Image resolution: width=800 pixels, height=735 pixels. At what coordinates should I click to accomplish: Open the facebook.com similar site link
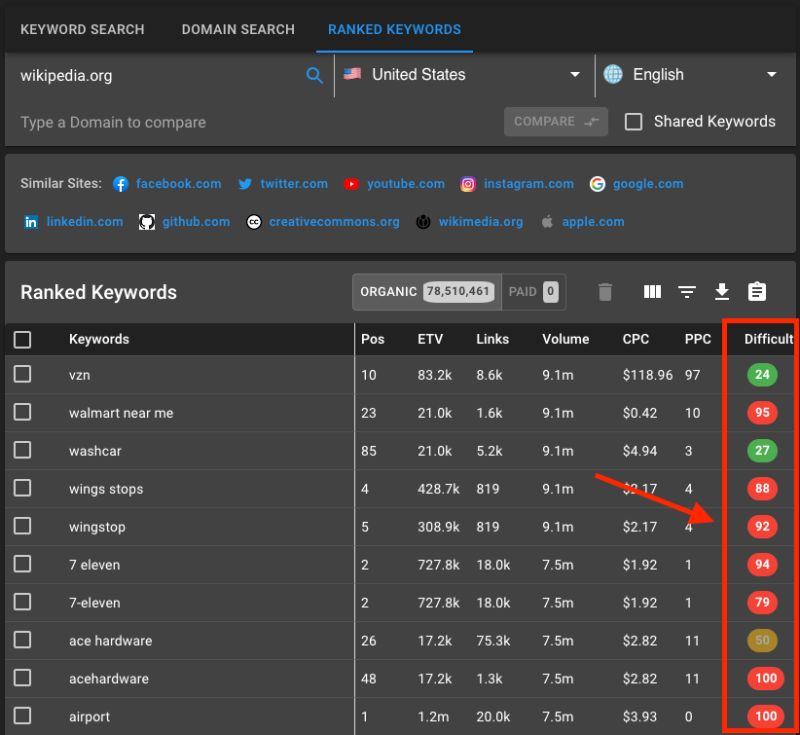pos(179,184)
